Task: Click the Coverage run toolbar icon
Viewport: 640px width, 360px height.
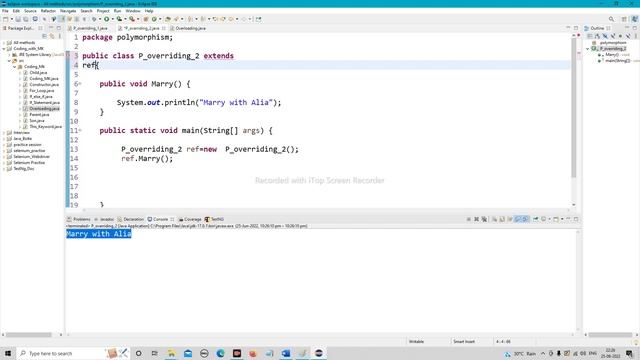Action: click(119, 19)
